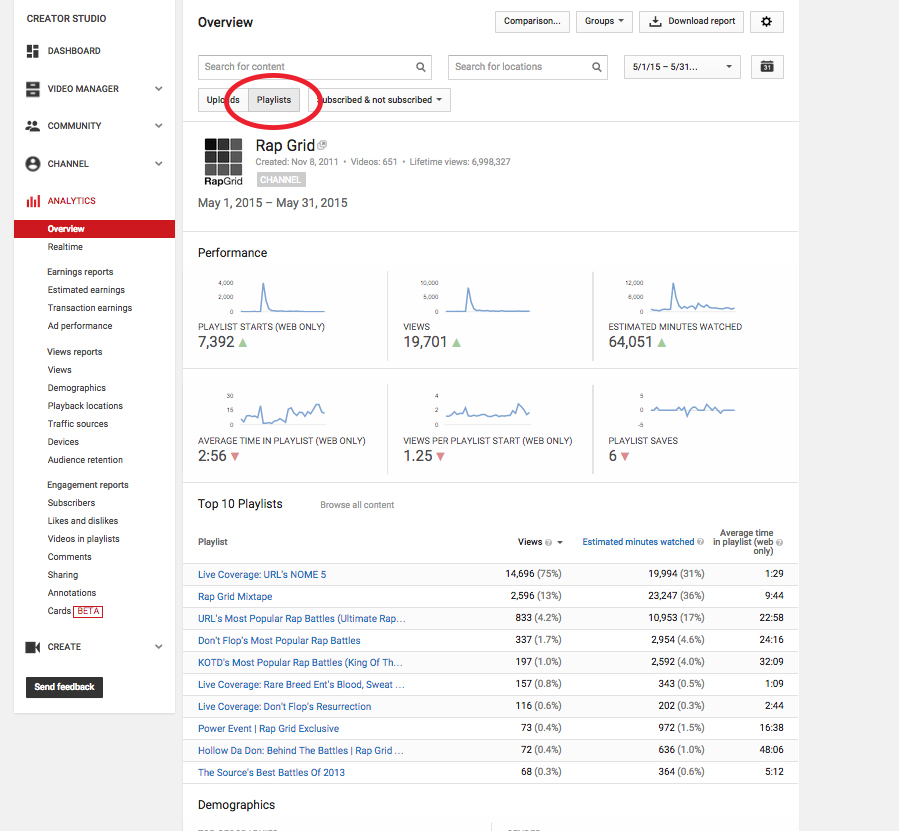Open Live Coverage: URL's NOME 5 playlist

pyautogui.click(x=262, y=575)
